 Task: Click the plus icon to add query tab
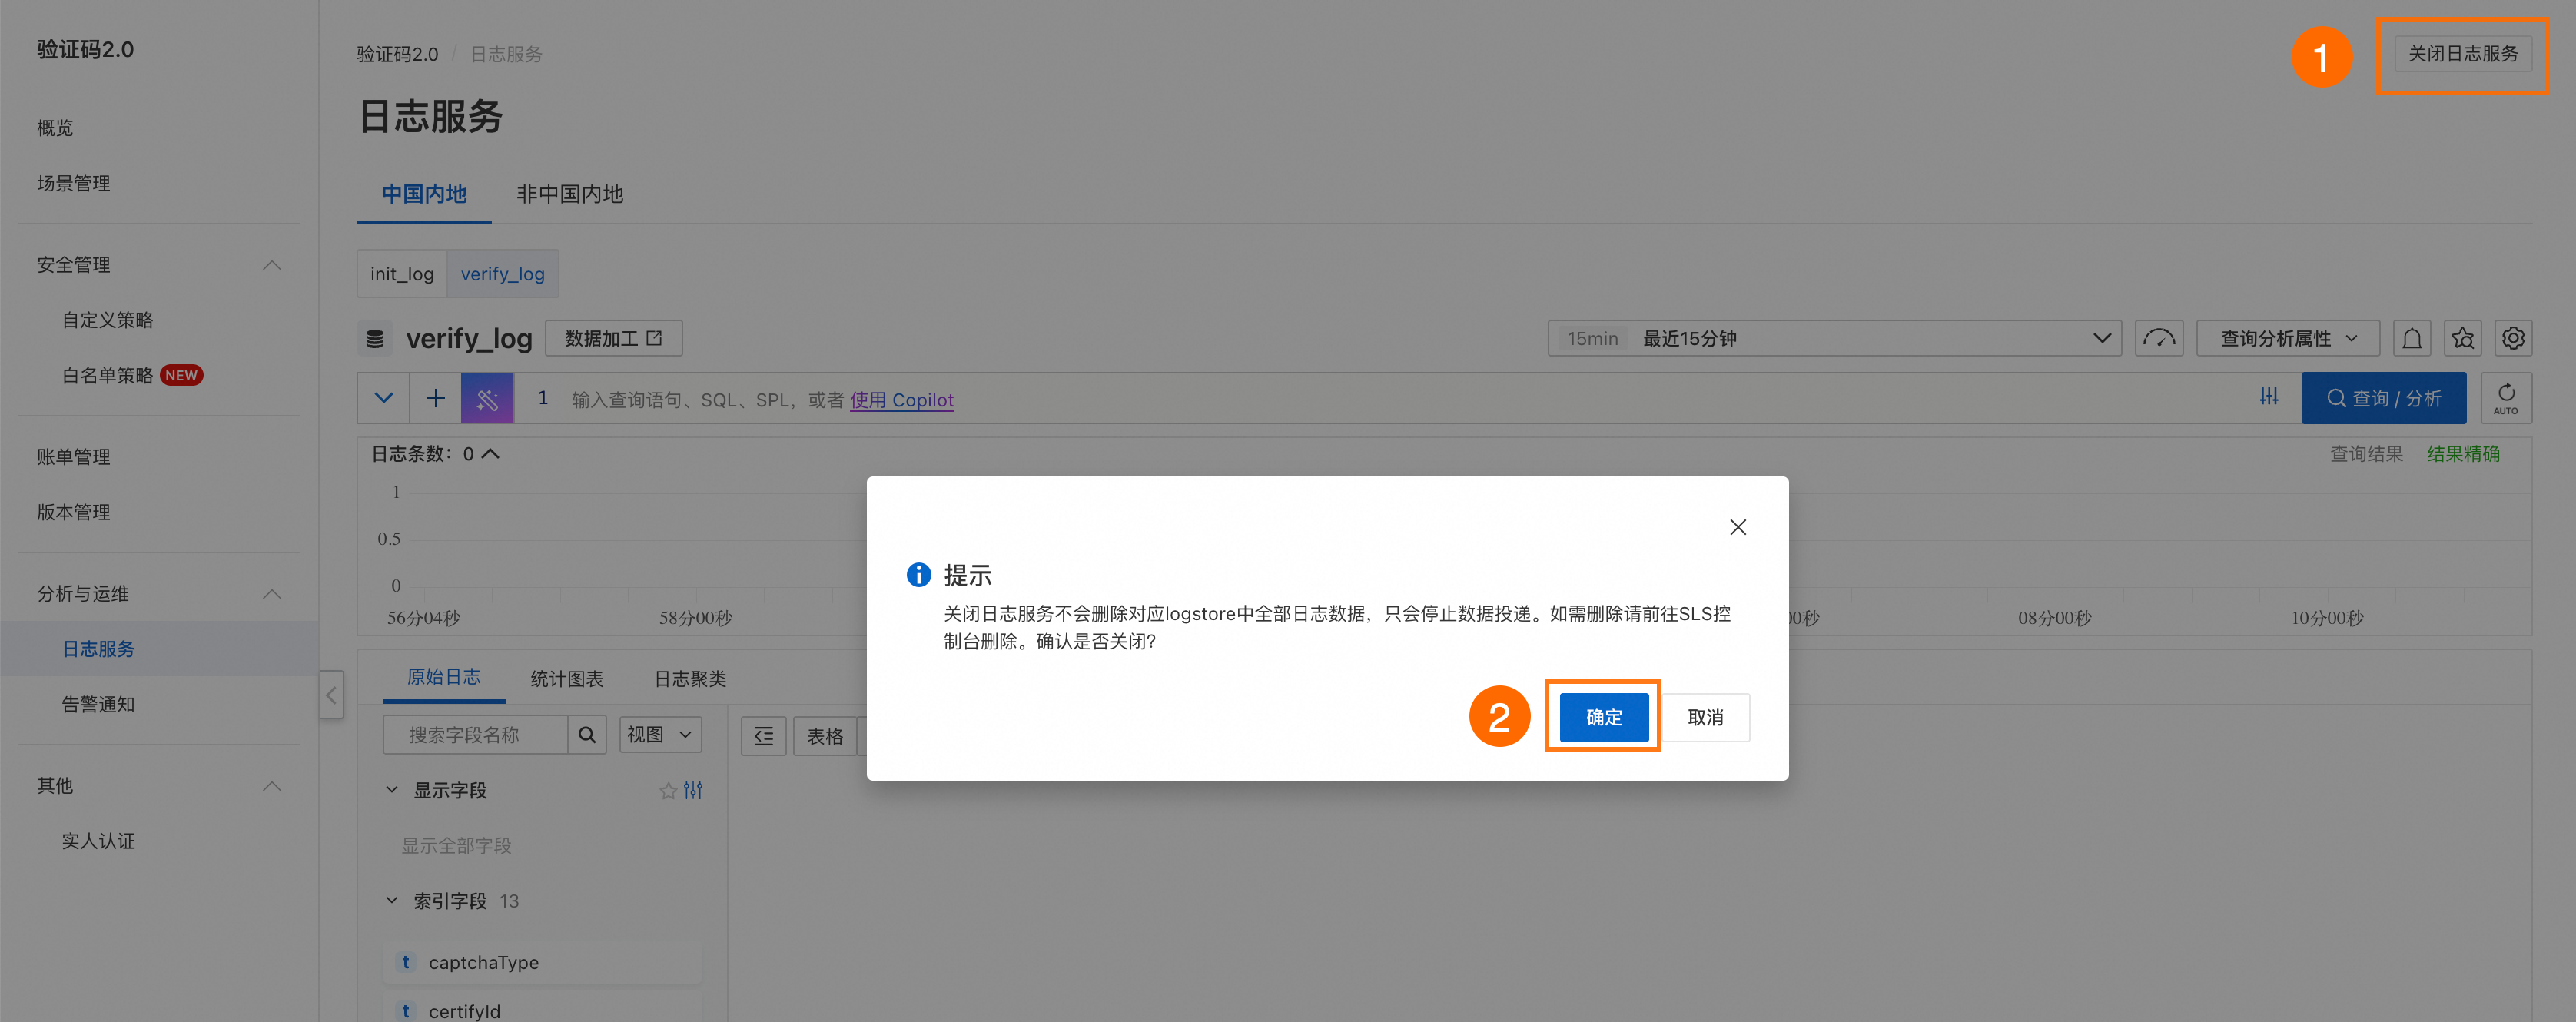(434, 397)
